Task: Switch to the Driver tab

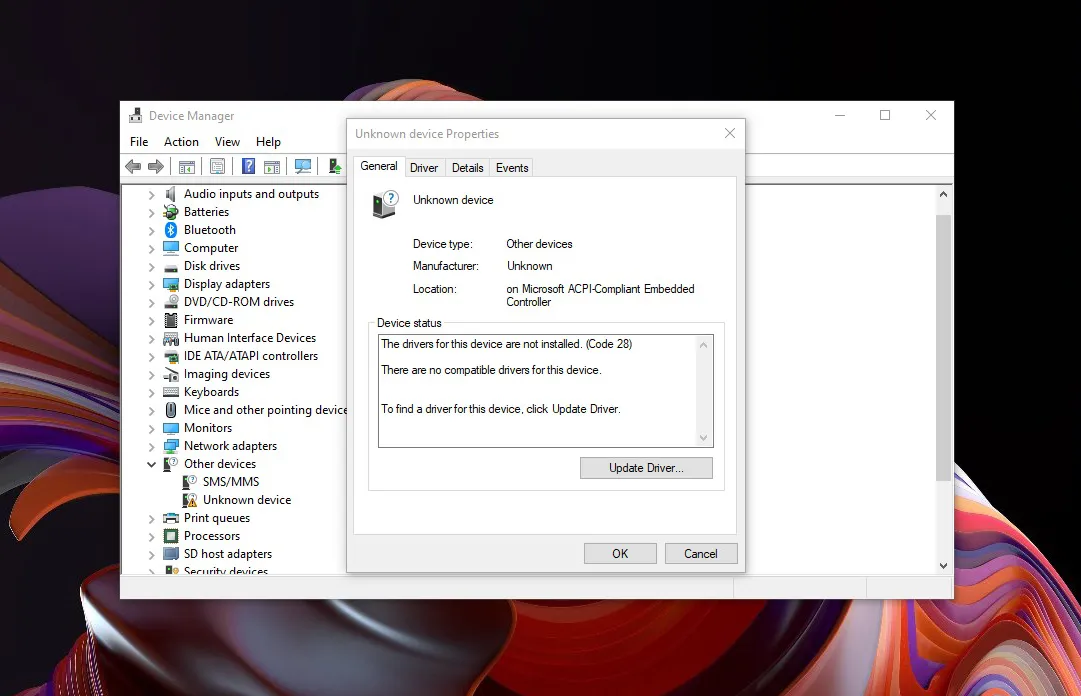Action: click(x=424, y=168)
